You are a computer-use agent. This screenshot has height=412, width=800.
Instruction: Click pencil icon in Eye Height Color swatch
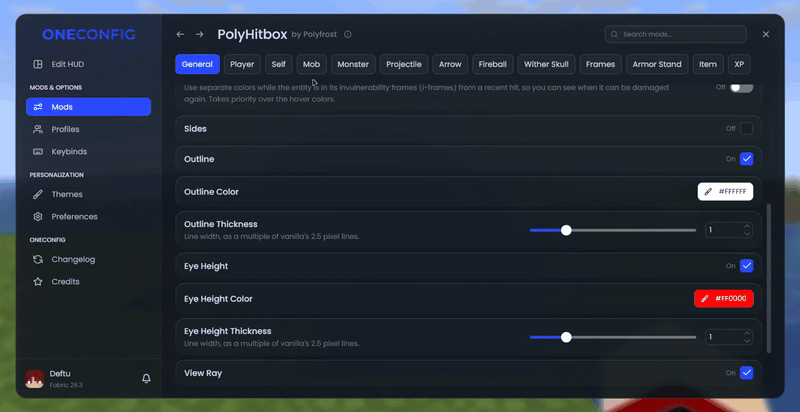pos(705,299)
